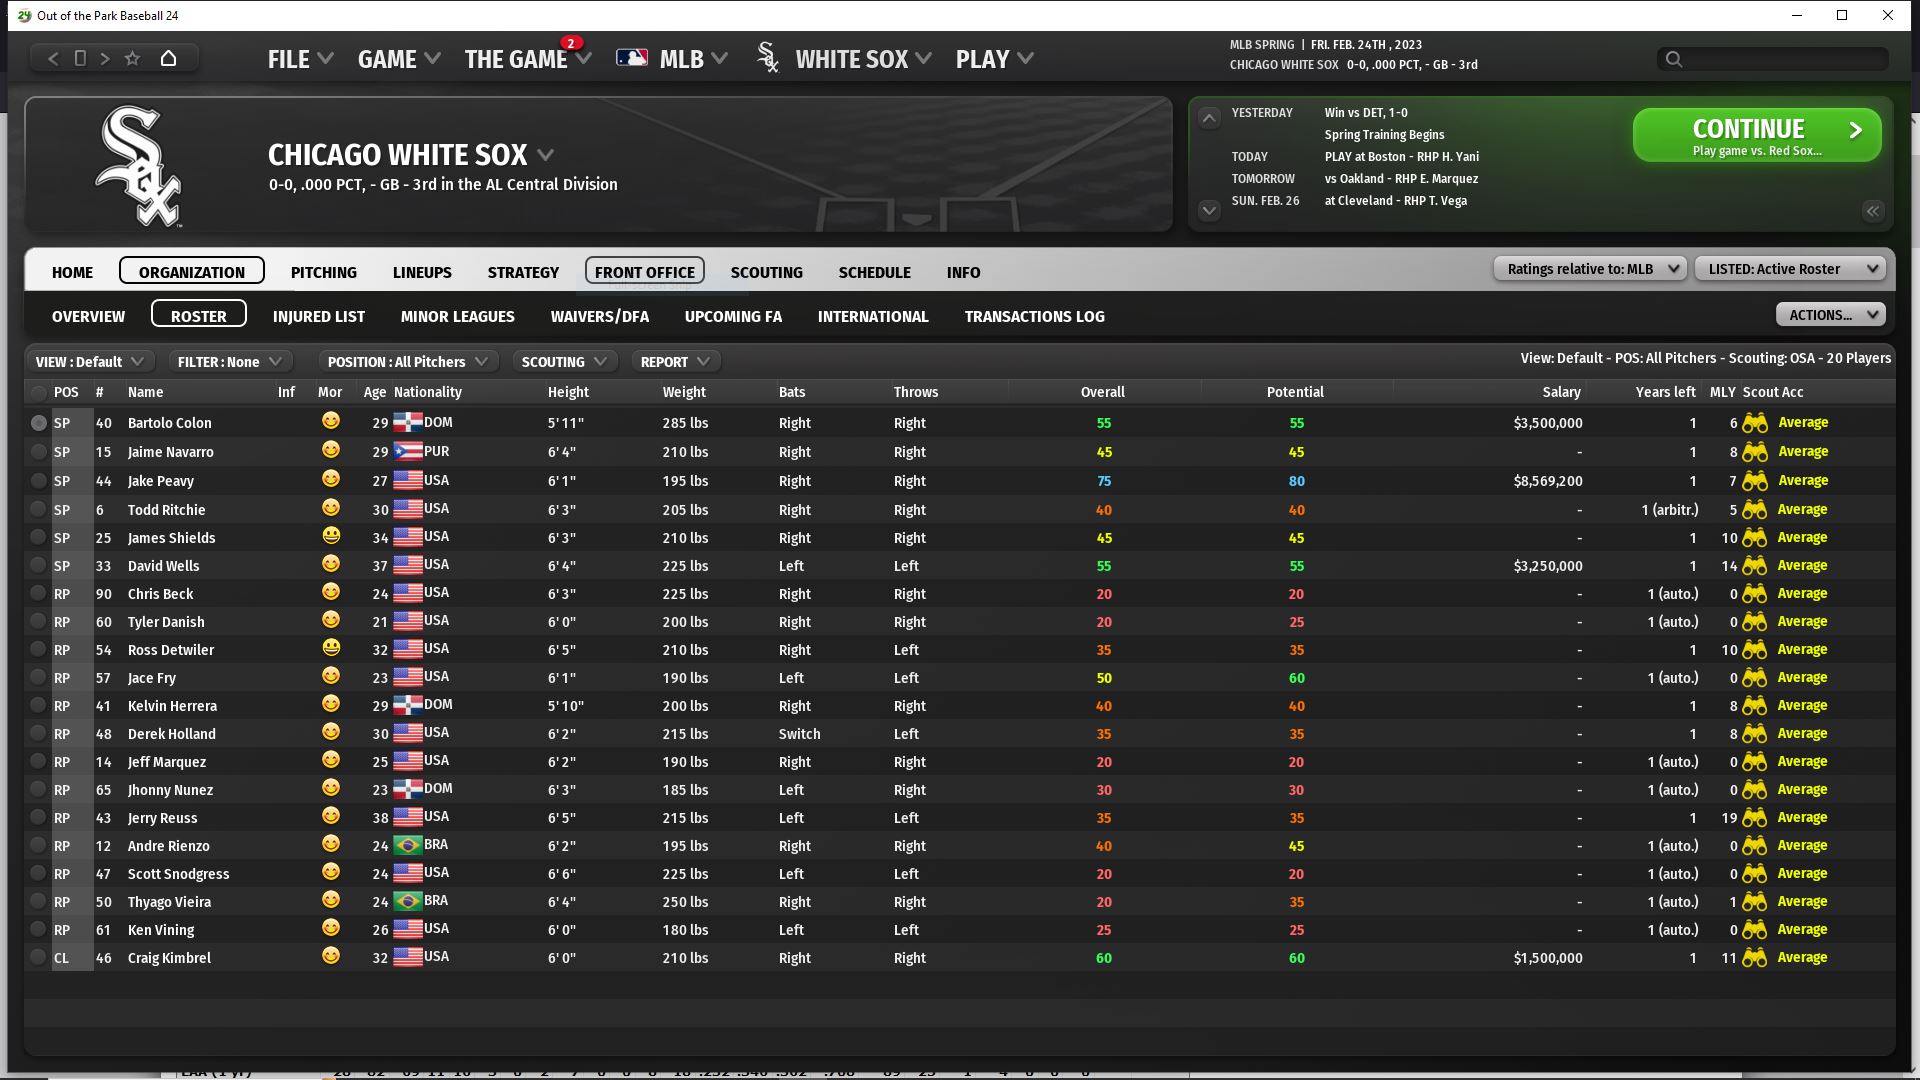Click the White Sox logo in menu bar
The image size is (1920, 1080).
point(768,58)
